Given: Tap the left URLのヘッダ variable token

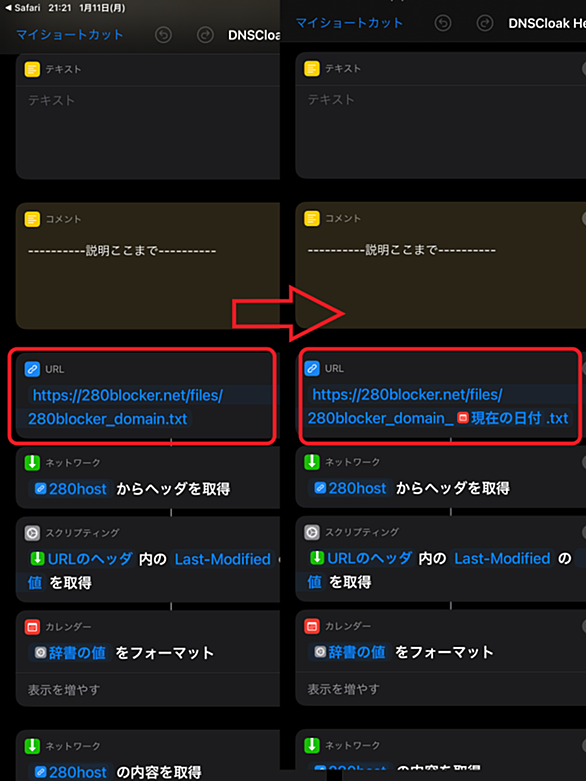Looking at the screenshot, I should [82, 559].
